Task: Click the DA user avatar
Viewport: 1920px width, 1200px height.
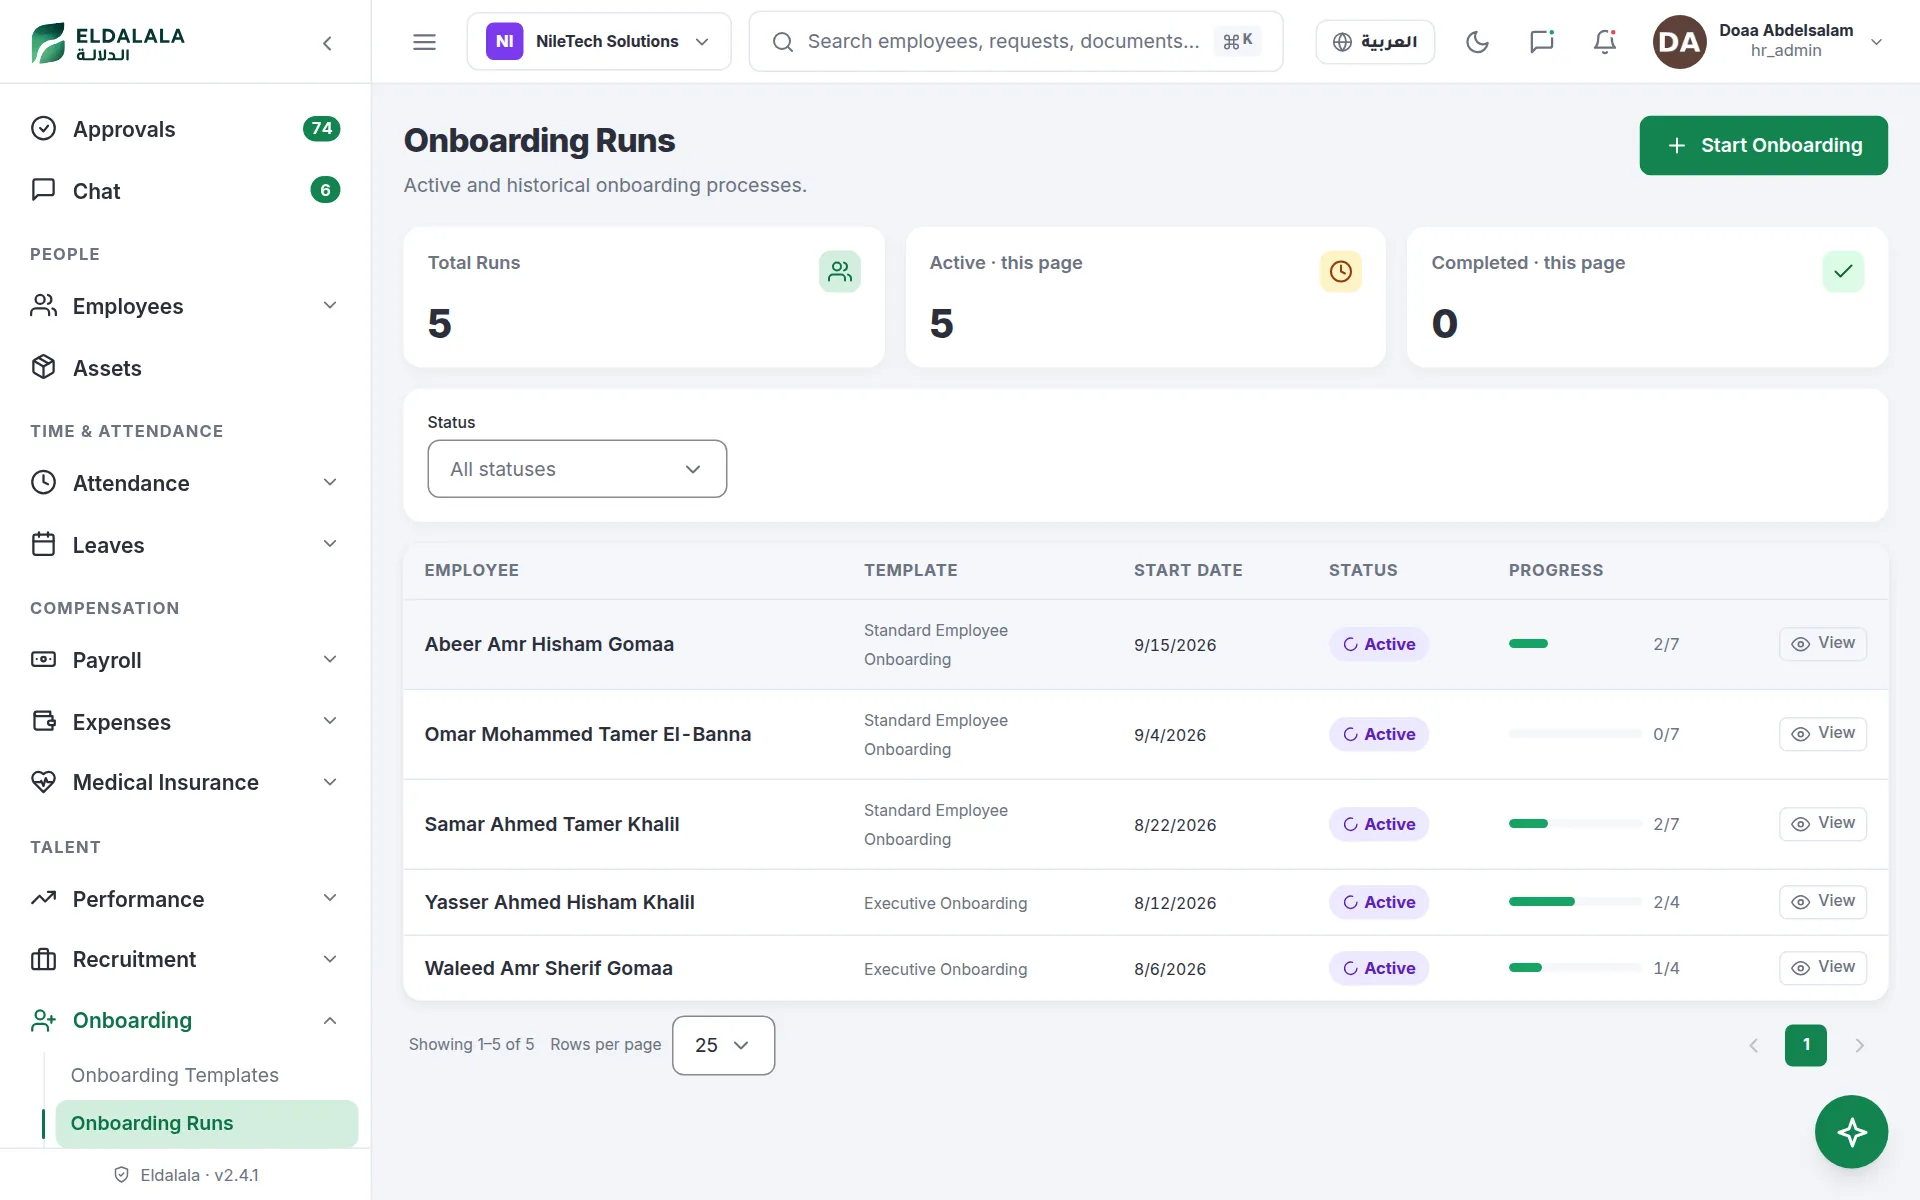Action: (1679, 42)
